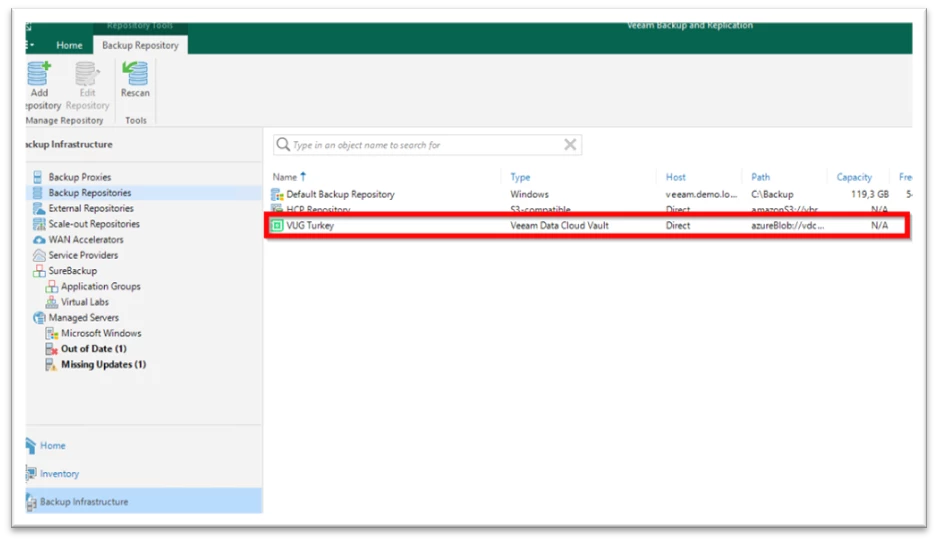Open Virtual Labs node
This screenshot has height=542, width=938.
(85, 302)
